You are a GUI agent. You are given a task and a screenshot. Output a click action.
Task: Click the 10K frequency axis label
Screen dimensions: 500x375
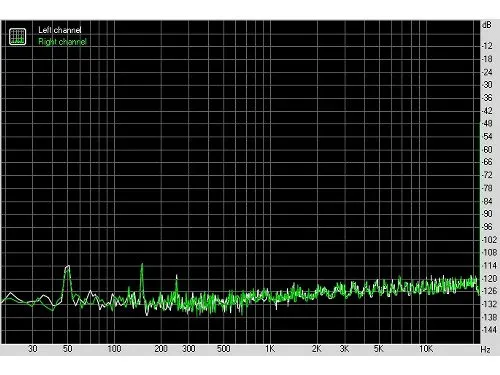(x=426, y=349)
